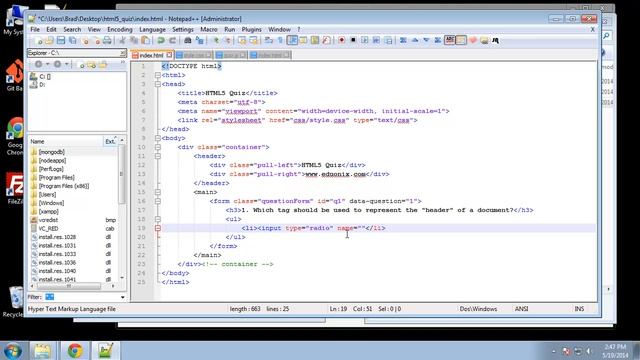Screen dimensions: 640x360
Task: Click the ABC spell-check toolbar icon
Action: pos(450,40)
